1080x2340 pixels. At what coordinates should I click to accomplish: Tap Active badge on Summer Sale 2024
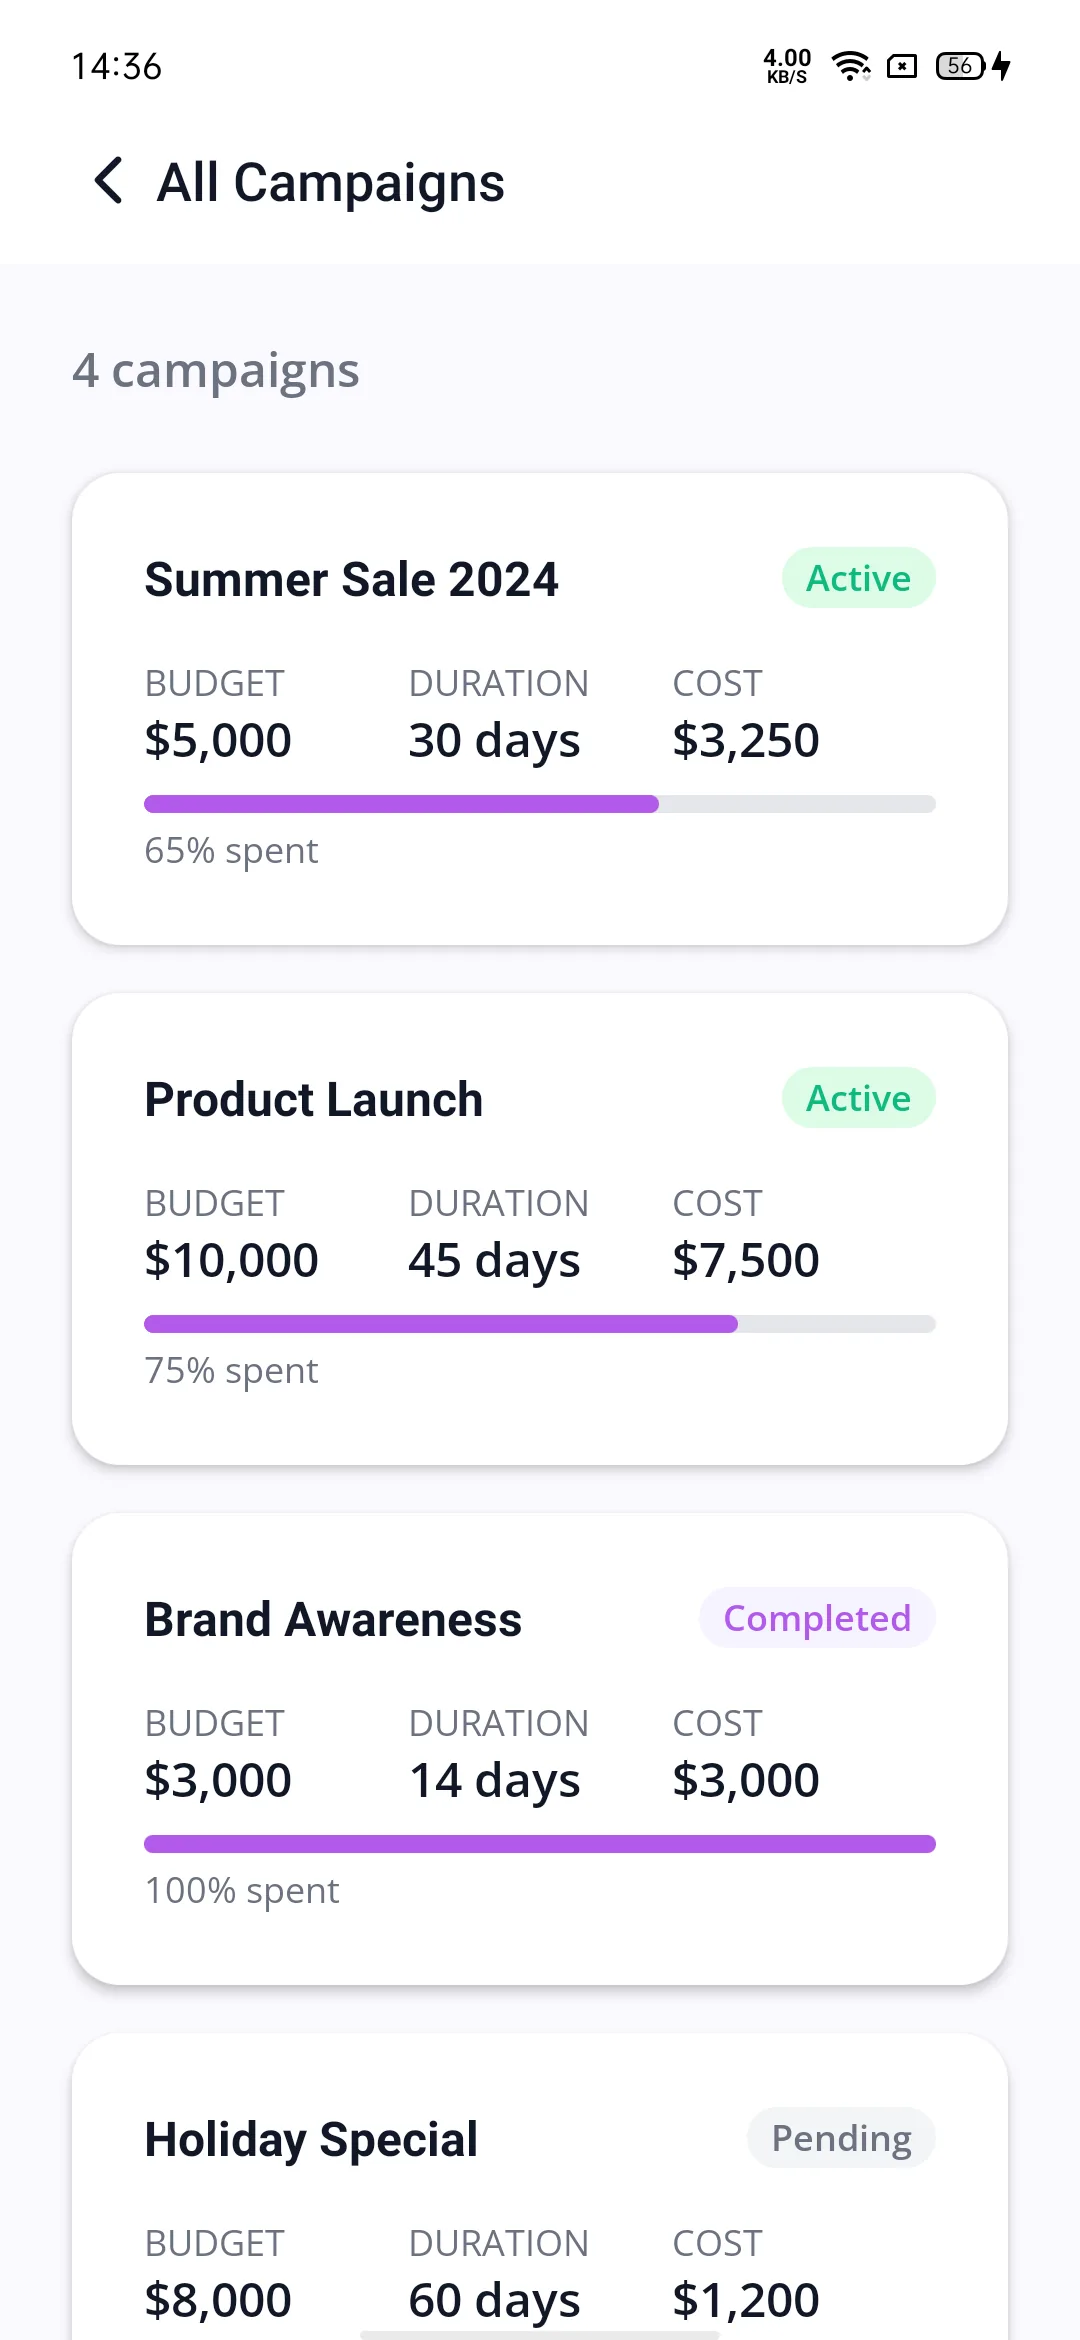coord(858,578)
